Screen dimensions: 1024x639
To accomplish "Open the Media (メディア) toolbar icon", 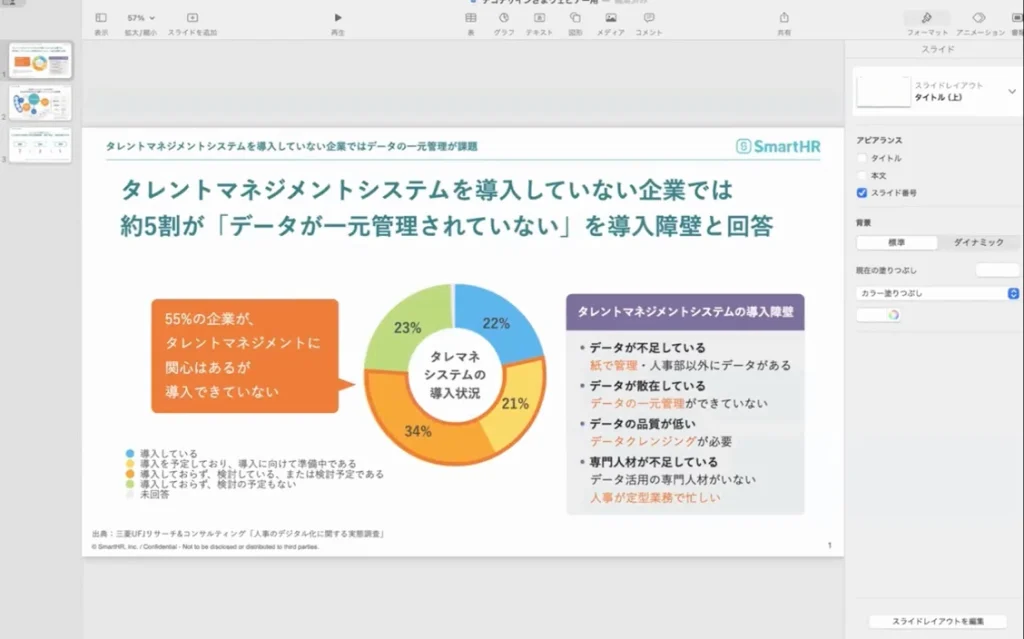I will [610, 18].
